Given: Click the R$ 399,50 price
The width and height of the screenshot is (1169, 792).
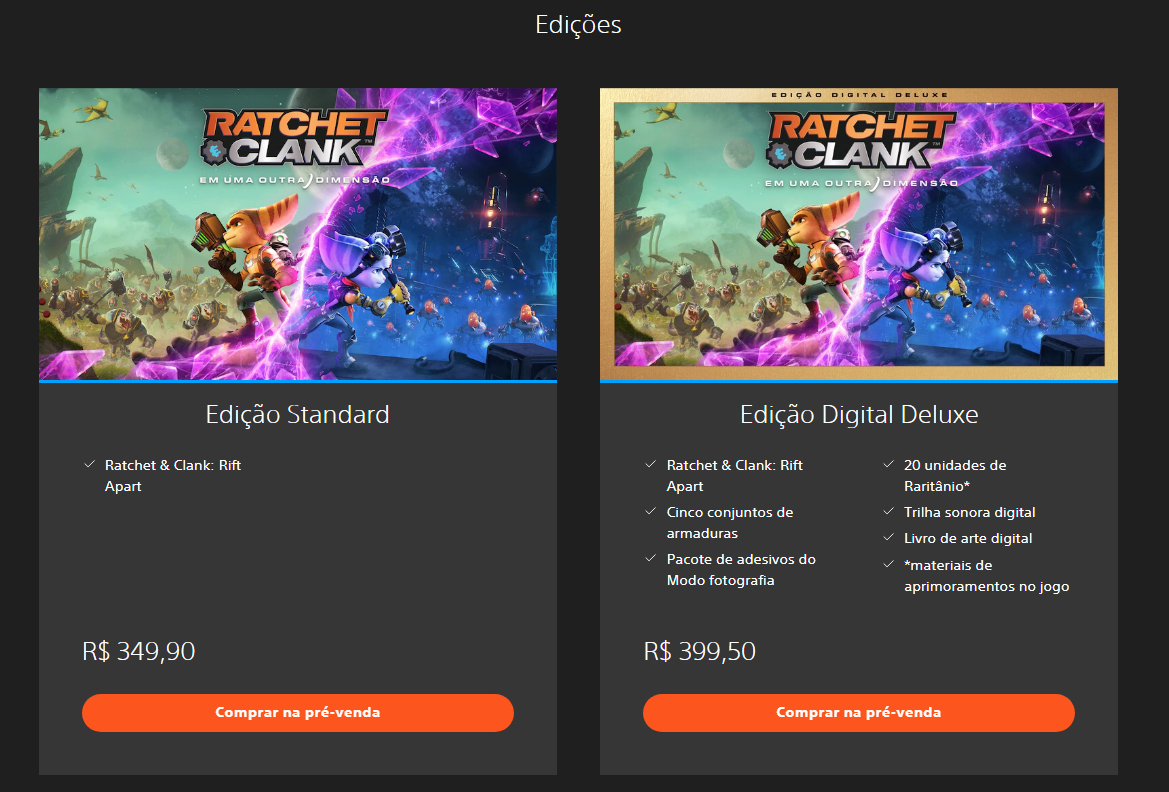Looking at the screenshot, I should (699, 651).
